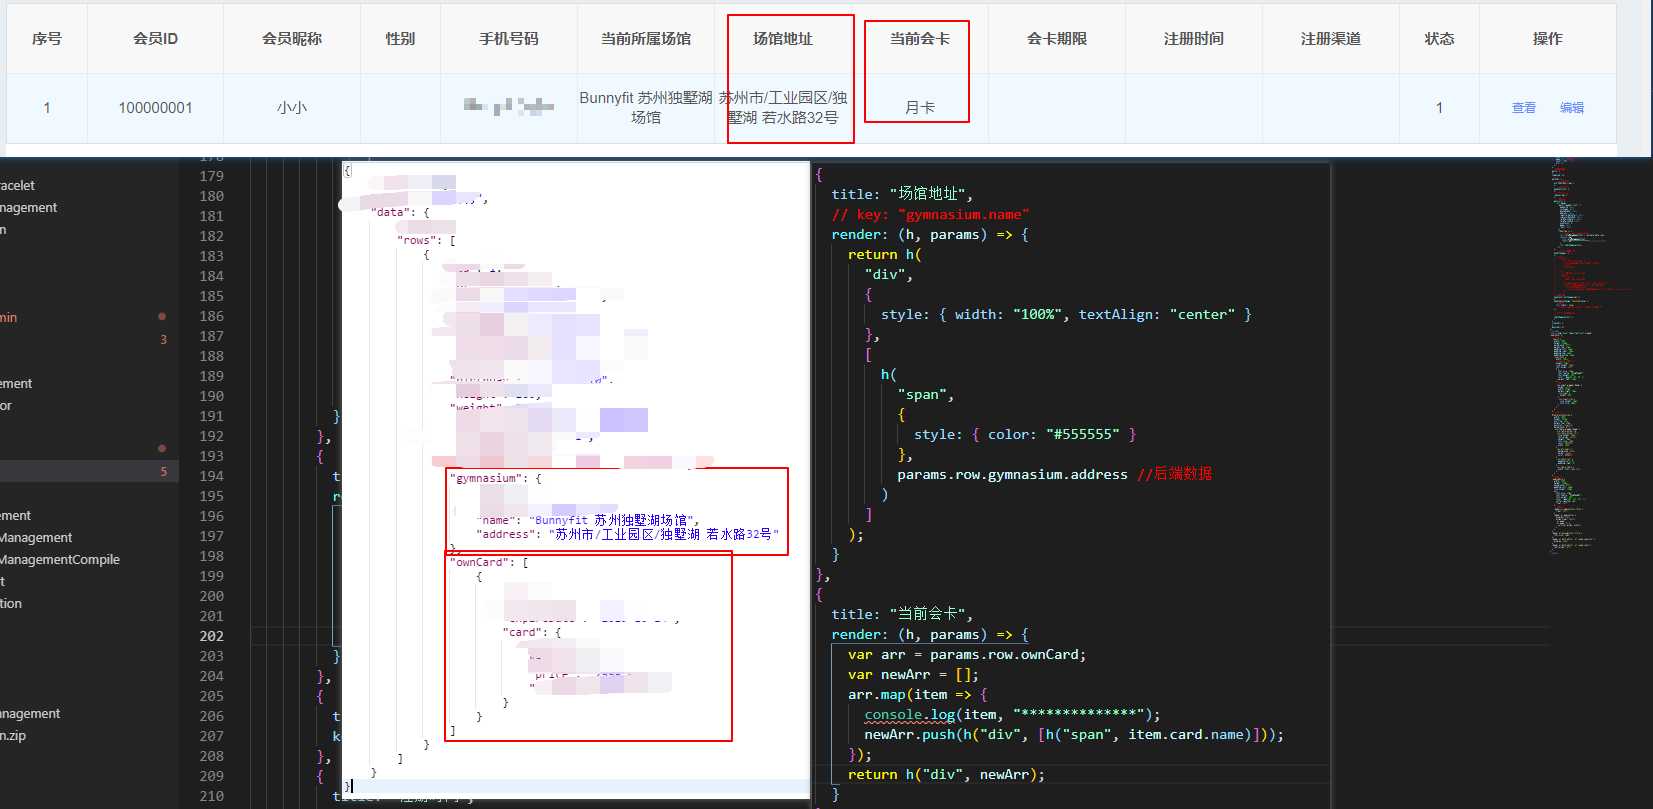This screenshot has height=809, width=1653.
Task: Click line number 186 in gutter
Action: [x=212, y=316]
